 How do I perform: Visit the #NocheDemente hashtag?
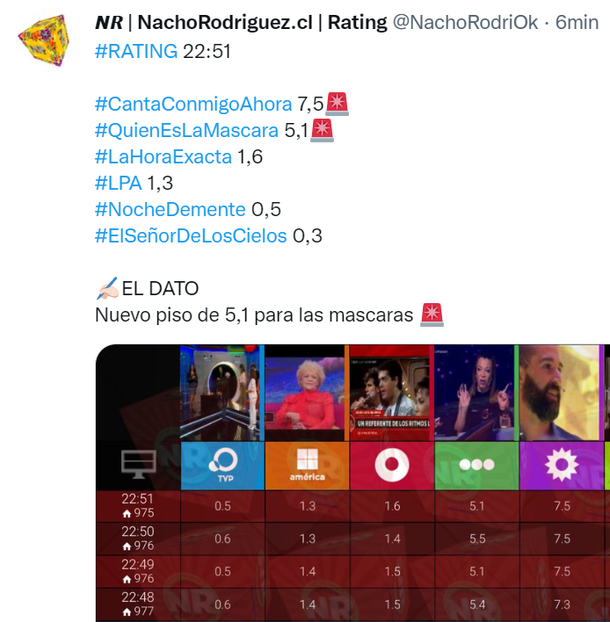(170, 209)
